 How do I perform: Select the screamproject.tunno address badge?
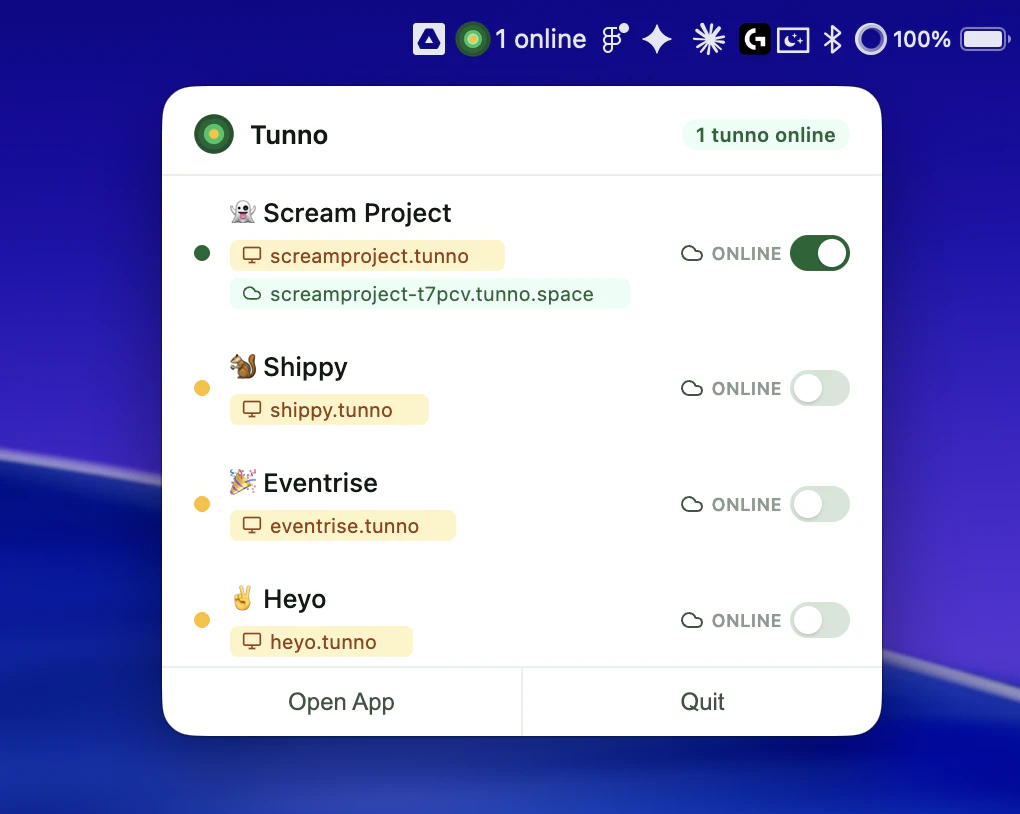(367, 256)
